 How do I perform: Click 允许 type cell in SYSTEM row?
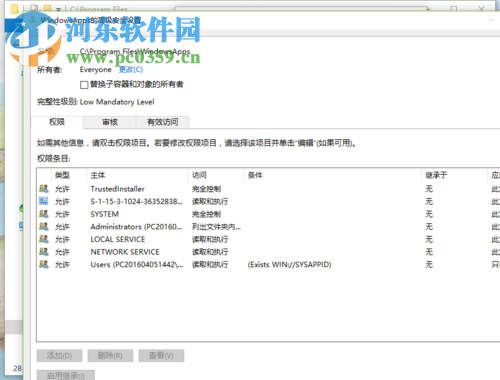click(x=62, y=214)
